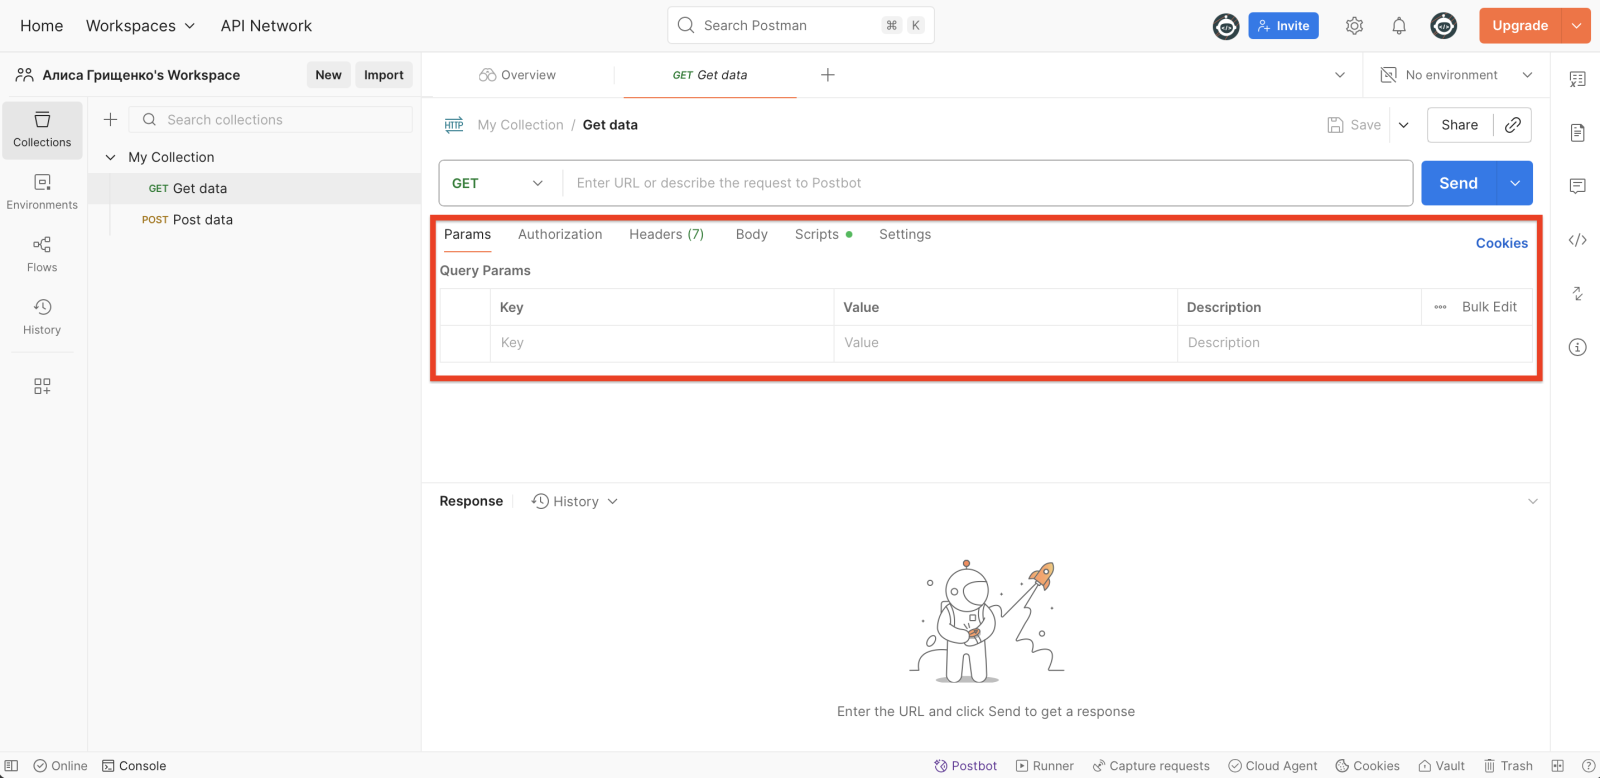Screen dimensions: 1600x778
Task: Switch to the Authorization tab
Action: (x=560, y=234)
